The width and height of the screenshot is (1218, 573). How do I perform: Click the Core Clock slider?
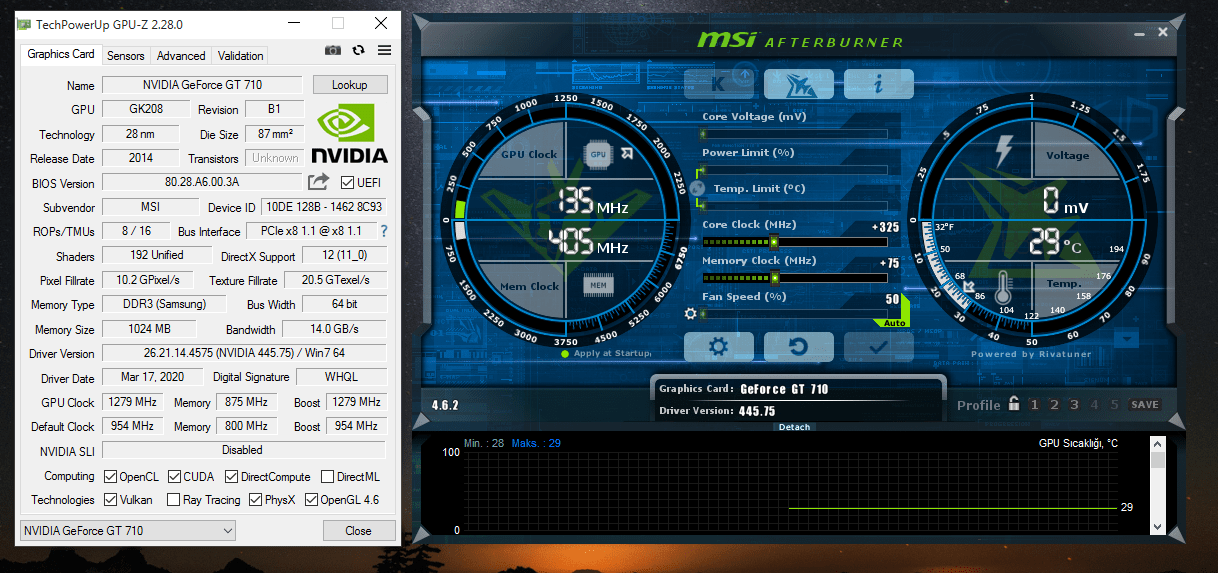[794, 241]
